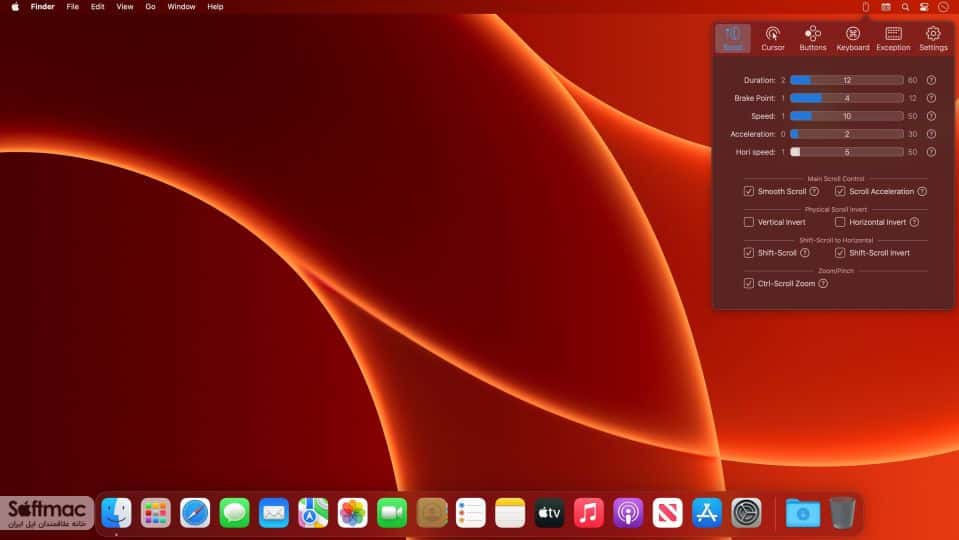Open News from the Dock
The width and height of the screenshot is (959, 540).
(667, 512)
